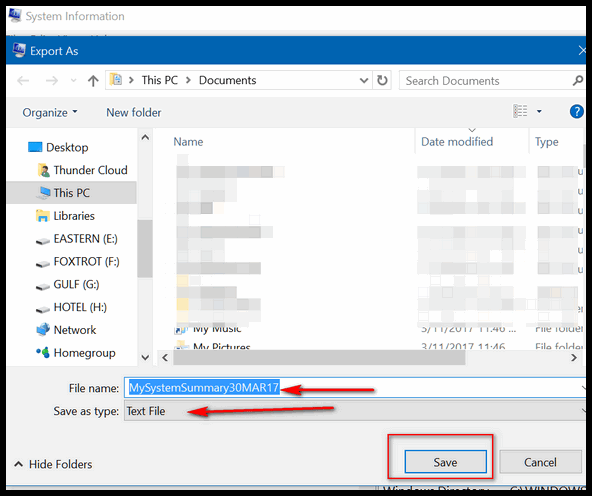Collapse the folder pane with Hide Folders

[x=53, y=464]
